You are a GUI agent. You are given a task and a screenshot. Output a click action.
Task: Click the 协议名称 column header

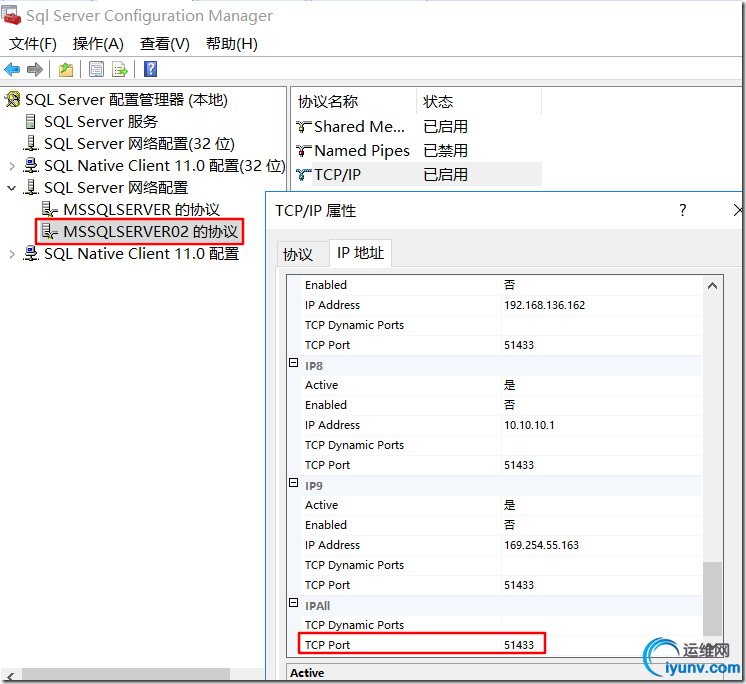click(x=353, y=101)
